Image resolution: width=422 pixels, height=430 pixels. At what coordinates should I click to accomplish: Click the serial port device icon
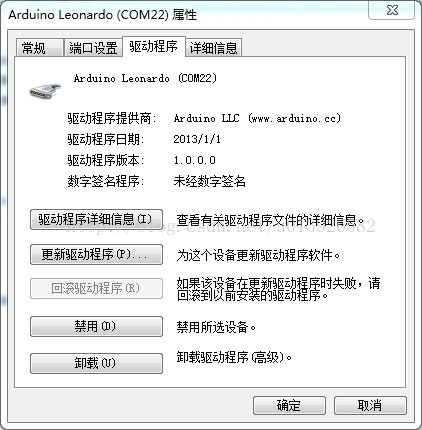45,91
